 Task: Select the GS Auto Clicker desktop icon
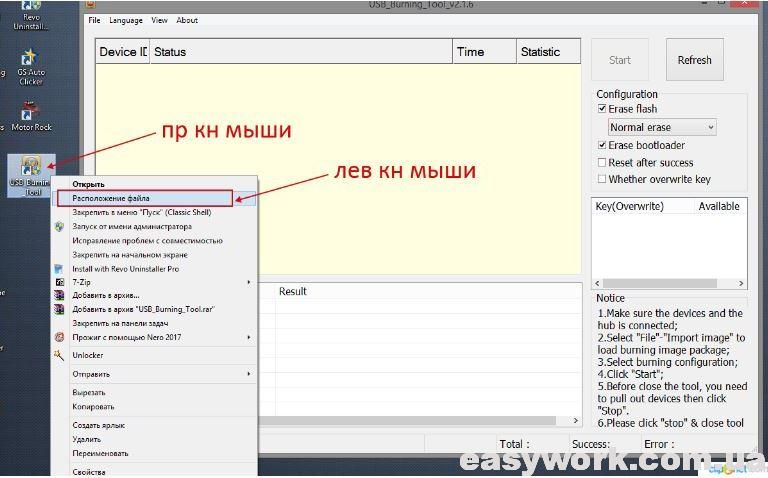click(30, 62)
